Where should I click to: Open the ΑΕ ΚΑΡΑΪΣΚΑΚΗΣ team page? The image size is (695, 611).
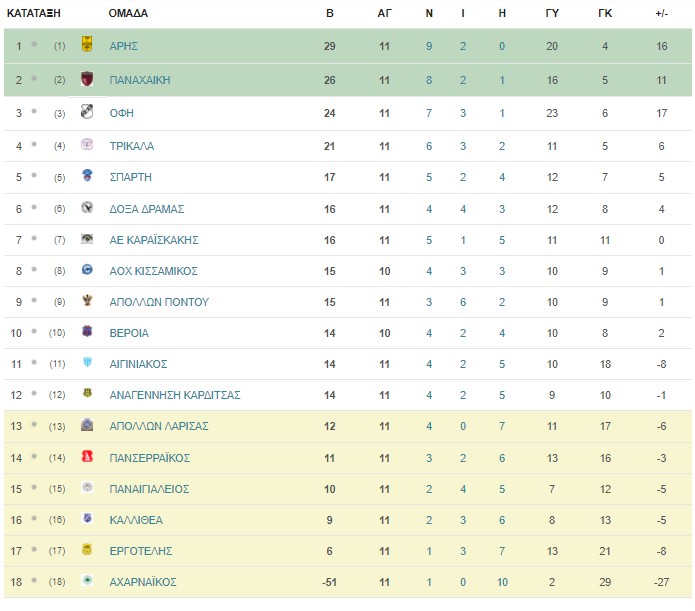(x=154, y=240)
